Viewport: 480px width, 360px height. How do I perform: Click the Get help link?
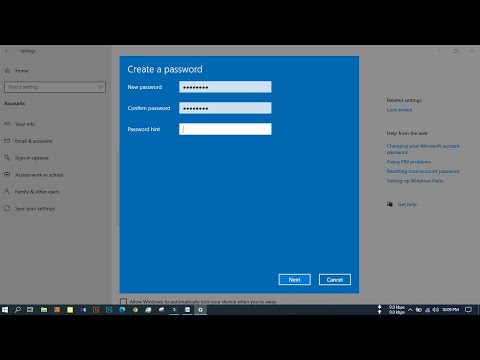tap(407, 204)
